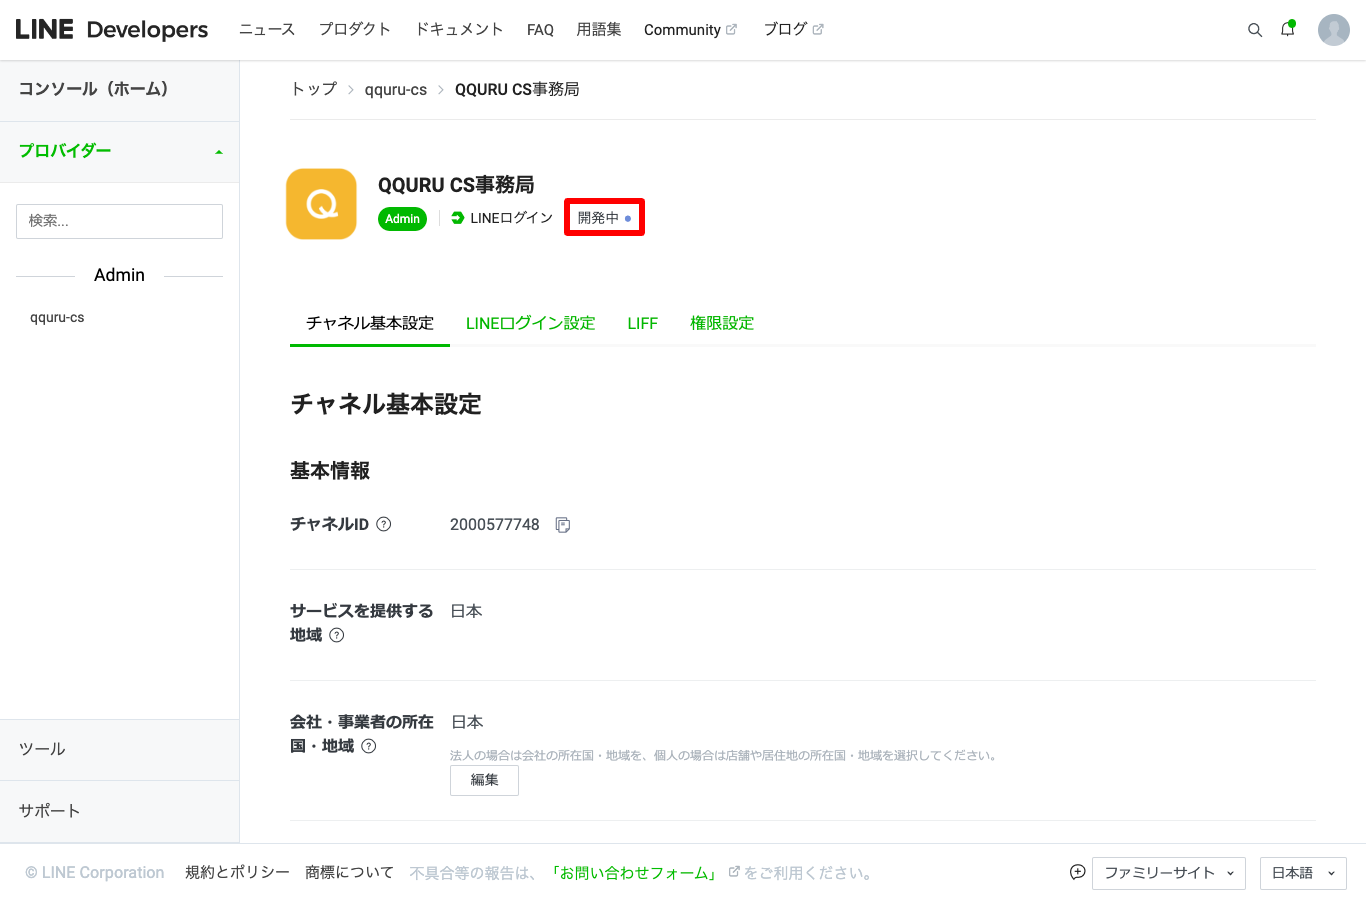The width and height of the screenshot is (1366, 903).
Task: Click the feedback speech bubble icon
Action: (1077, 872)
